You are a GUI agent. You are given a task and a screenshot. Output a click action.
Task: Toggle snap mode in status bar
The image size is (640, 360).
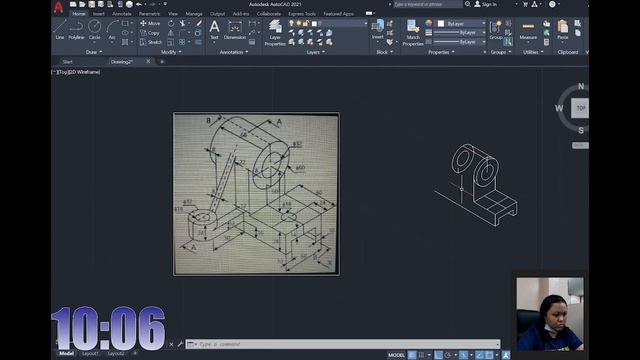(x=421, y=355)
